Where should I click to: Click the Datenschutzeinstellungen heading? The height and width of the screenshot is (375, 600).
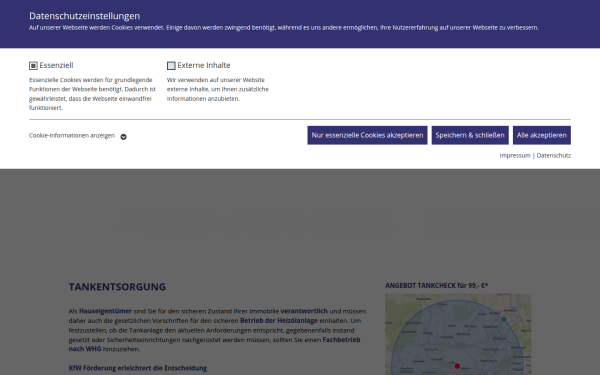[85, 16]
